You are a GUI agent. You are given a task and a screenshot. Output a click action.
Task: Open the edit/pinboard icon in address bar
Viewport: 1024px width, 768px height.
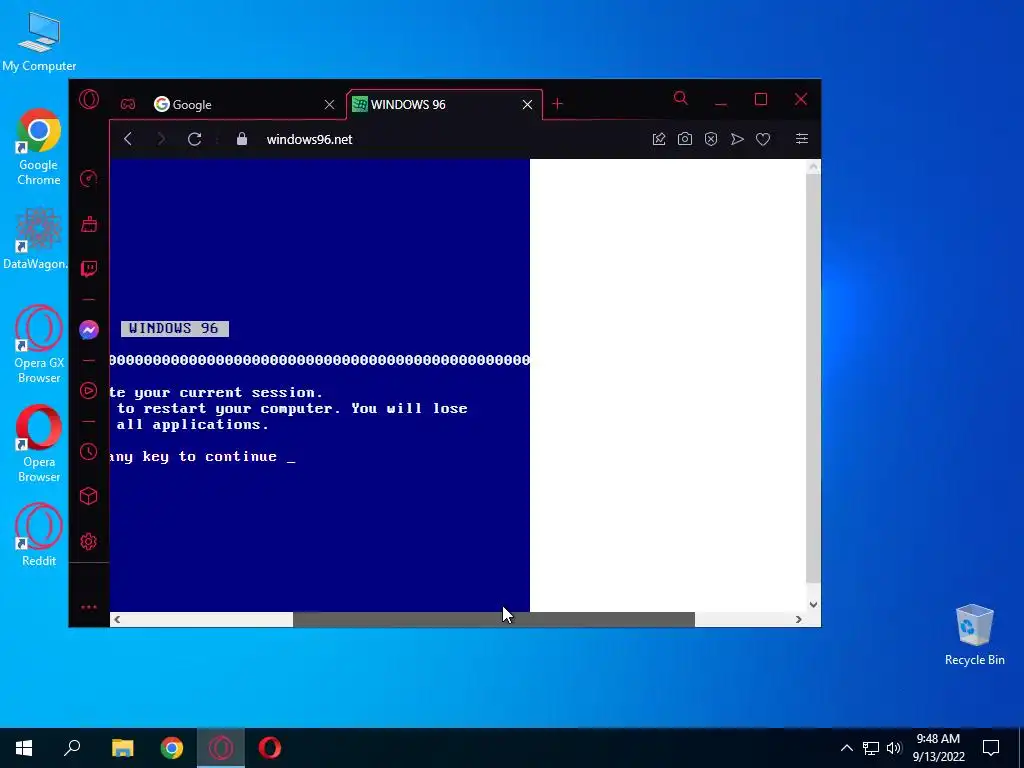click(x=659, y=139)
